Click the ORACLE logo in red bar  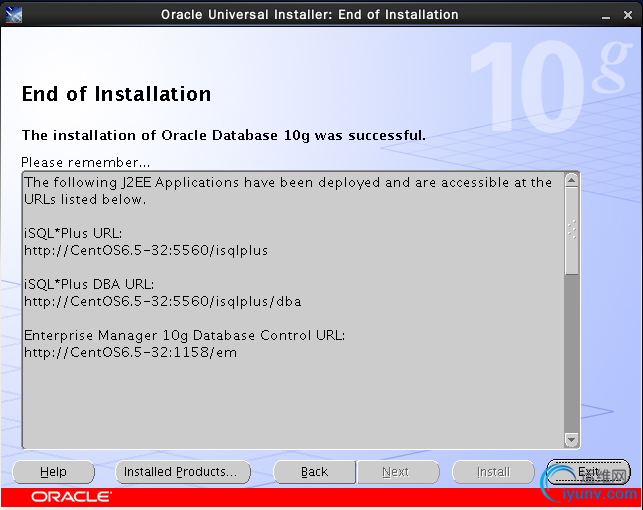click(71, 497)
